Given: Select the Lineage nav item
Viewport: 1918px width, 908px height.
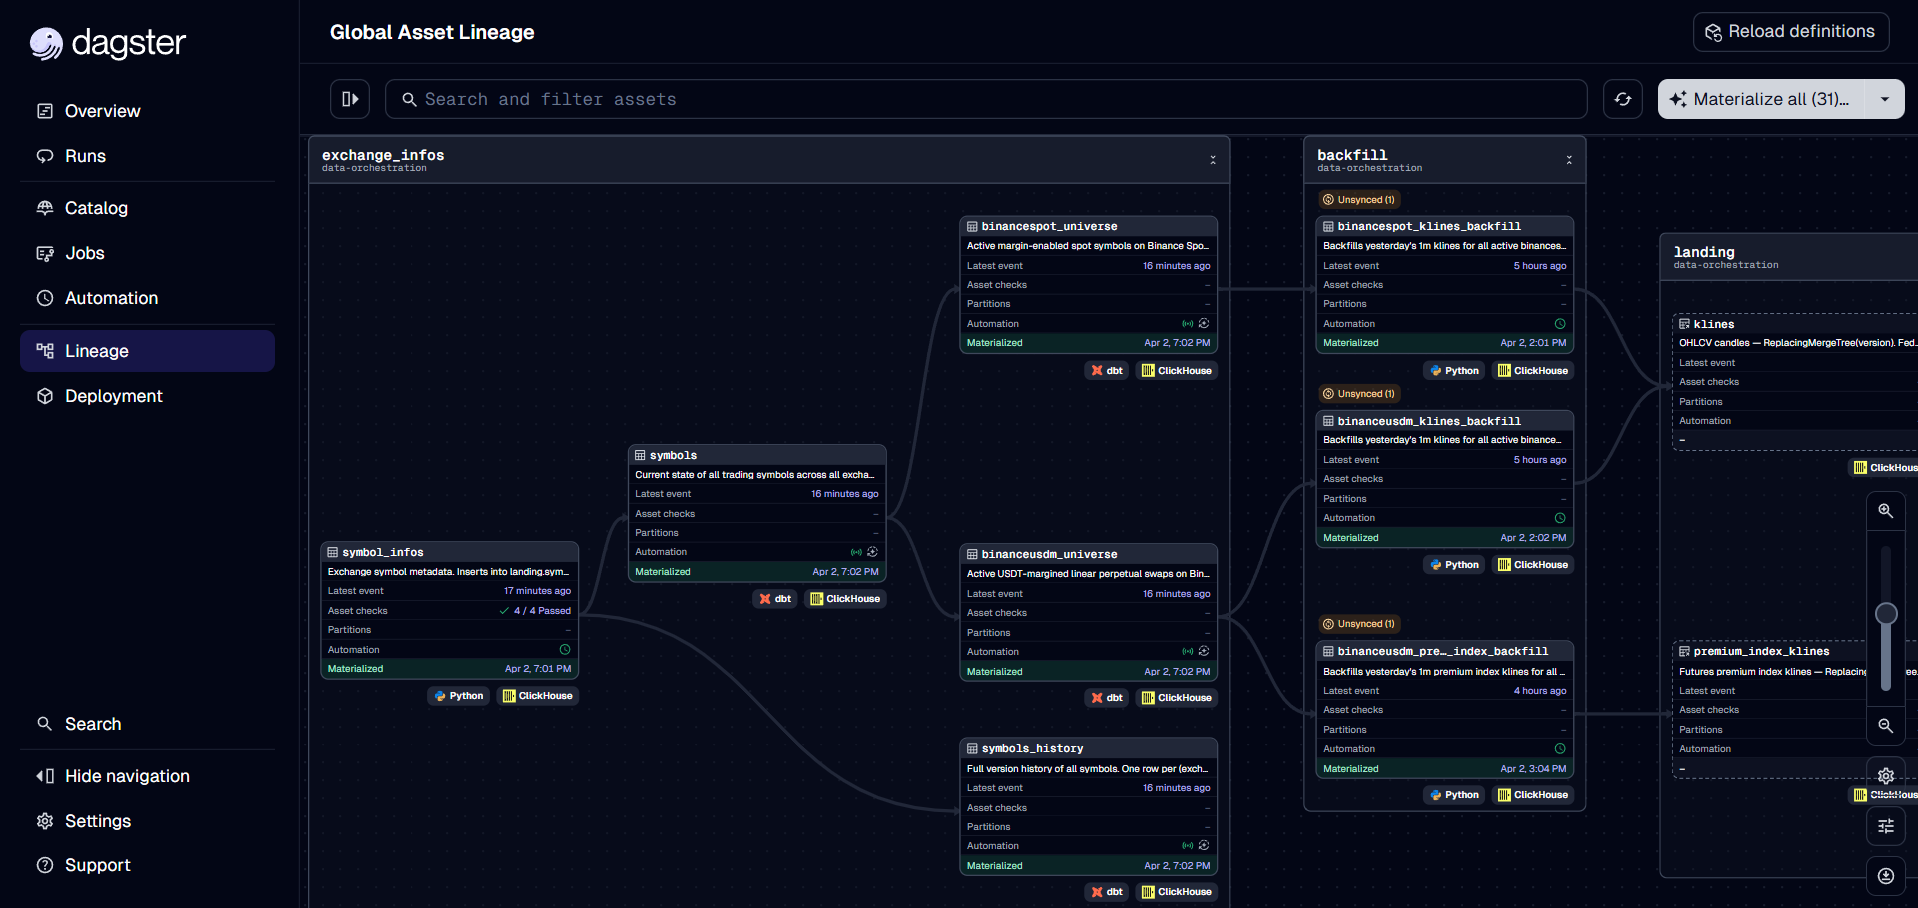Looking at the screenshot, I should [x=148, y=351].
